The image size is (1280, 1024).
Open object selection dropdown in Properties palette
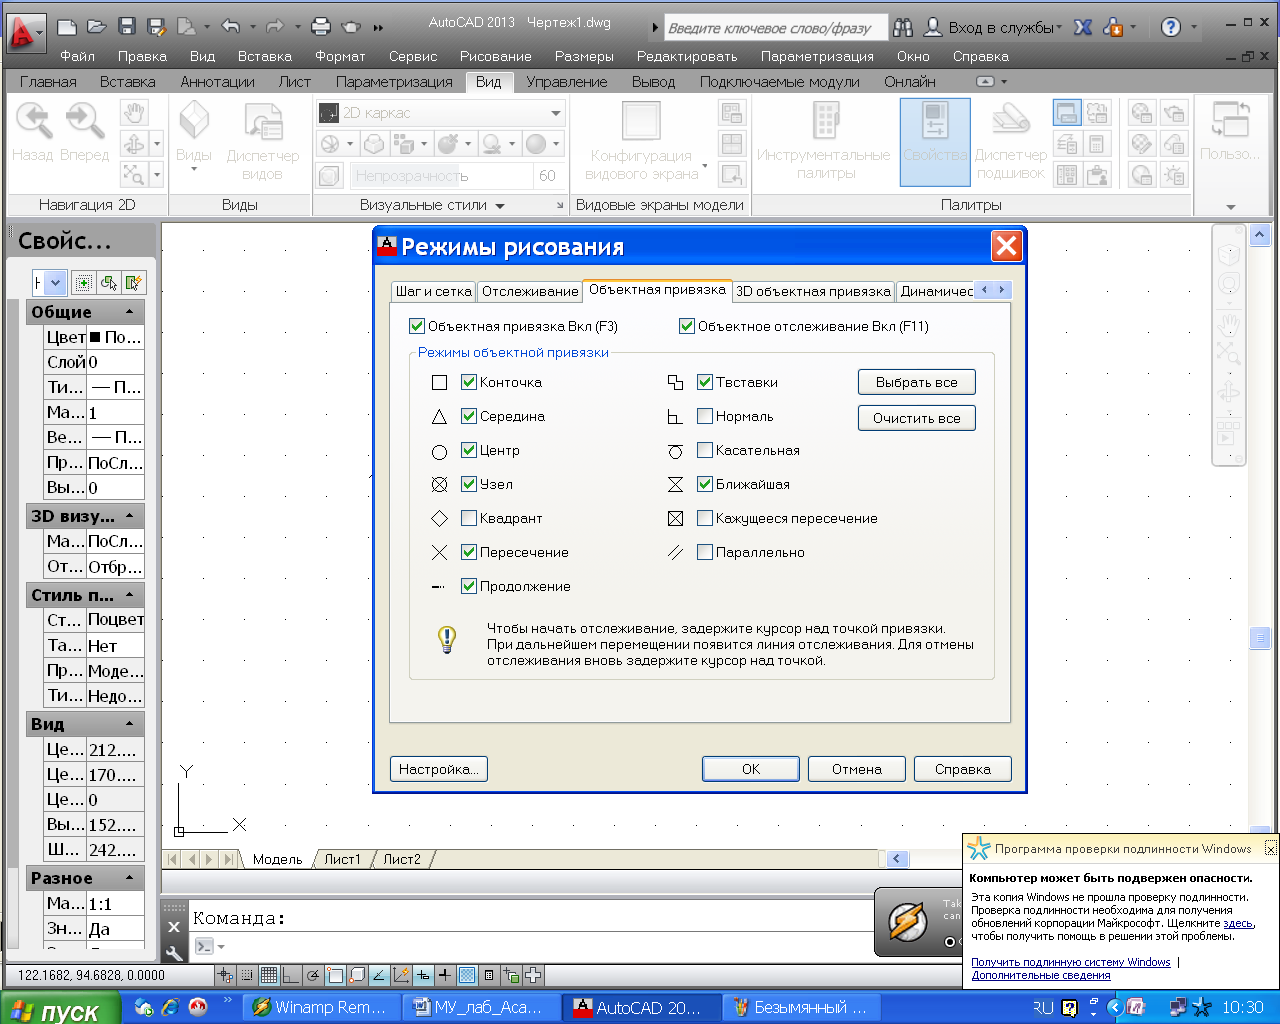pyautogui.click(x=56, y=283)
